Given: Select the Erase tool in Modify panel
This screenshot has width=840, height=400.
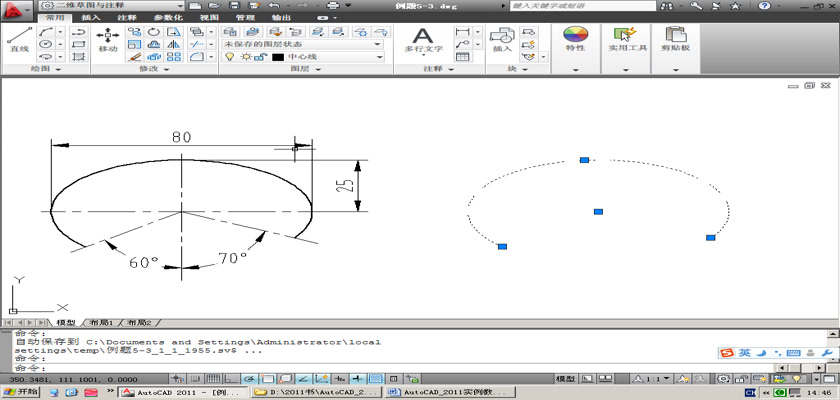Looking at the screenshot, I should (134, 56).
